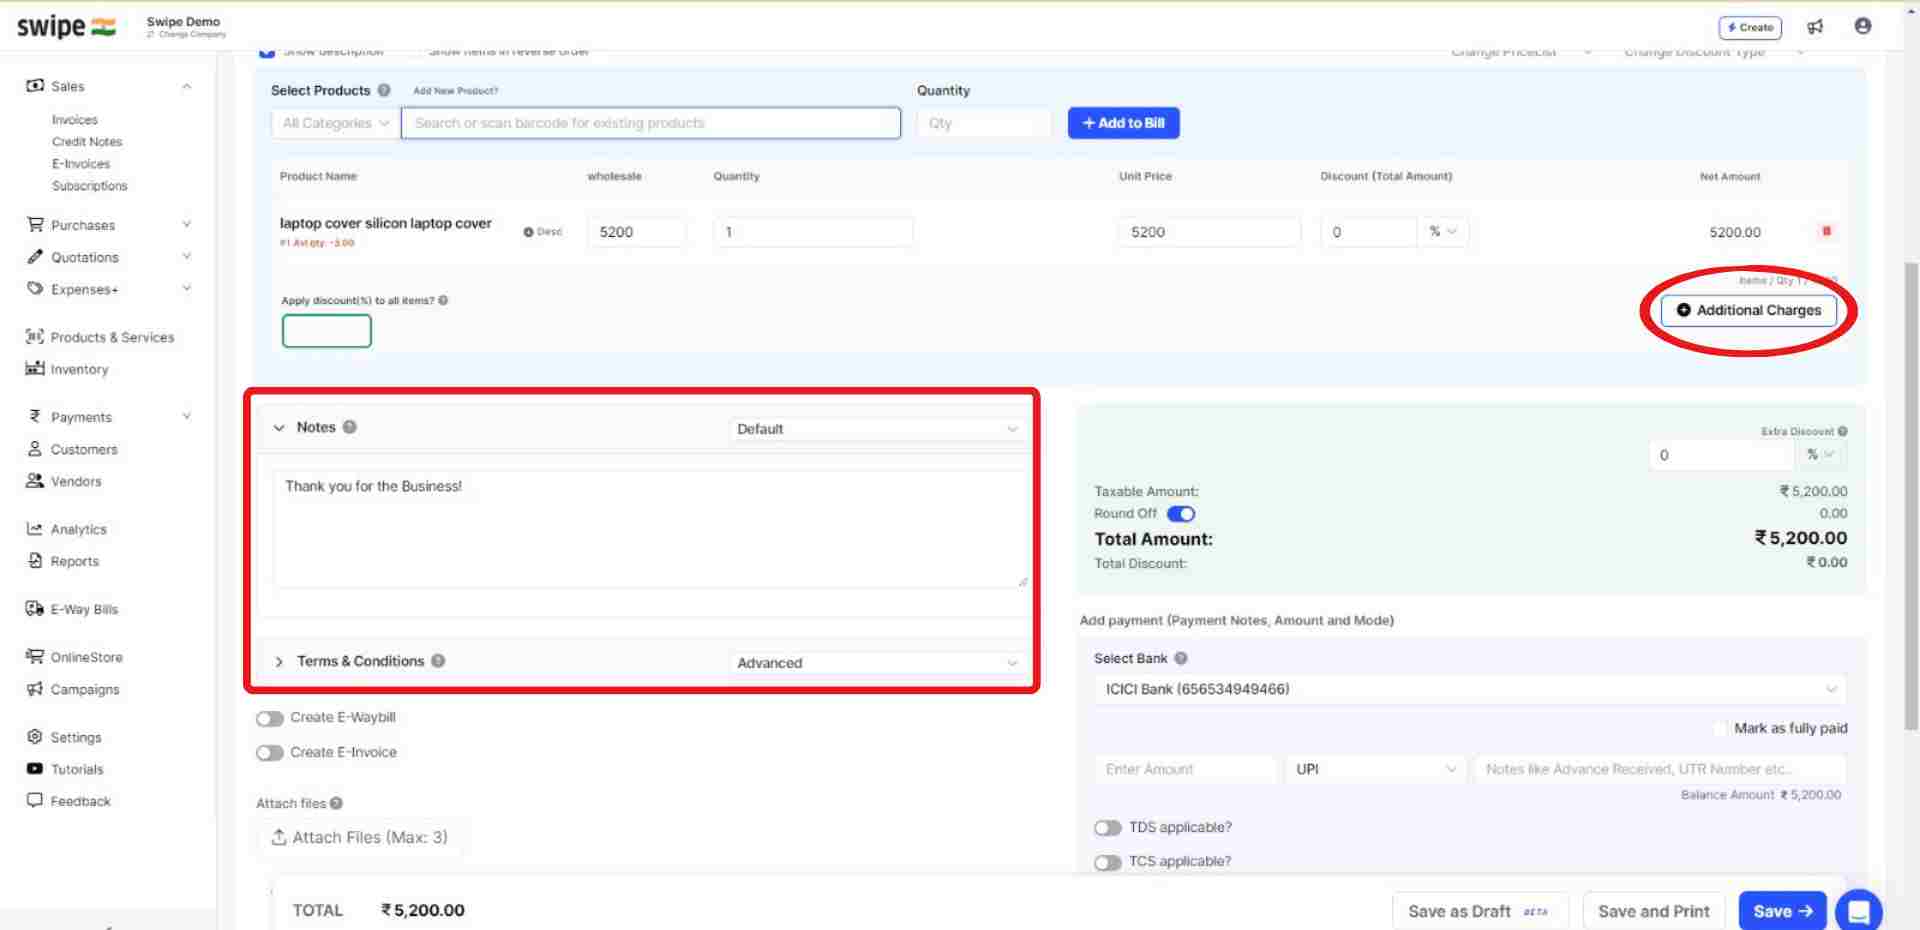Open Invoices in sidebar
Viewport: 1920px width, 930px height.
click(x=75, y=119)
